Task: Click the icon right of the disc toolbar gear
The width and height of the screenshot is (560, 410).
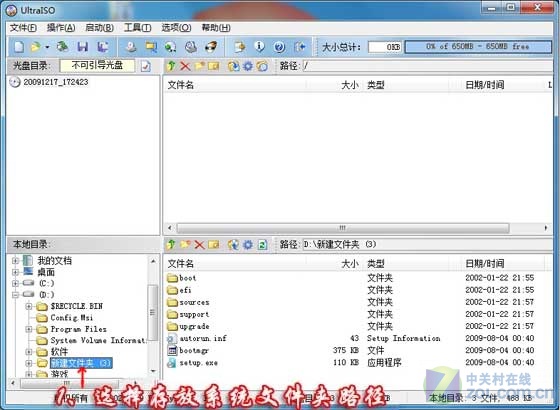Action: [x=262, y=66]
